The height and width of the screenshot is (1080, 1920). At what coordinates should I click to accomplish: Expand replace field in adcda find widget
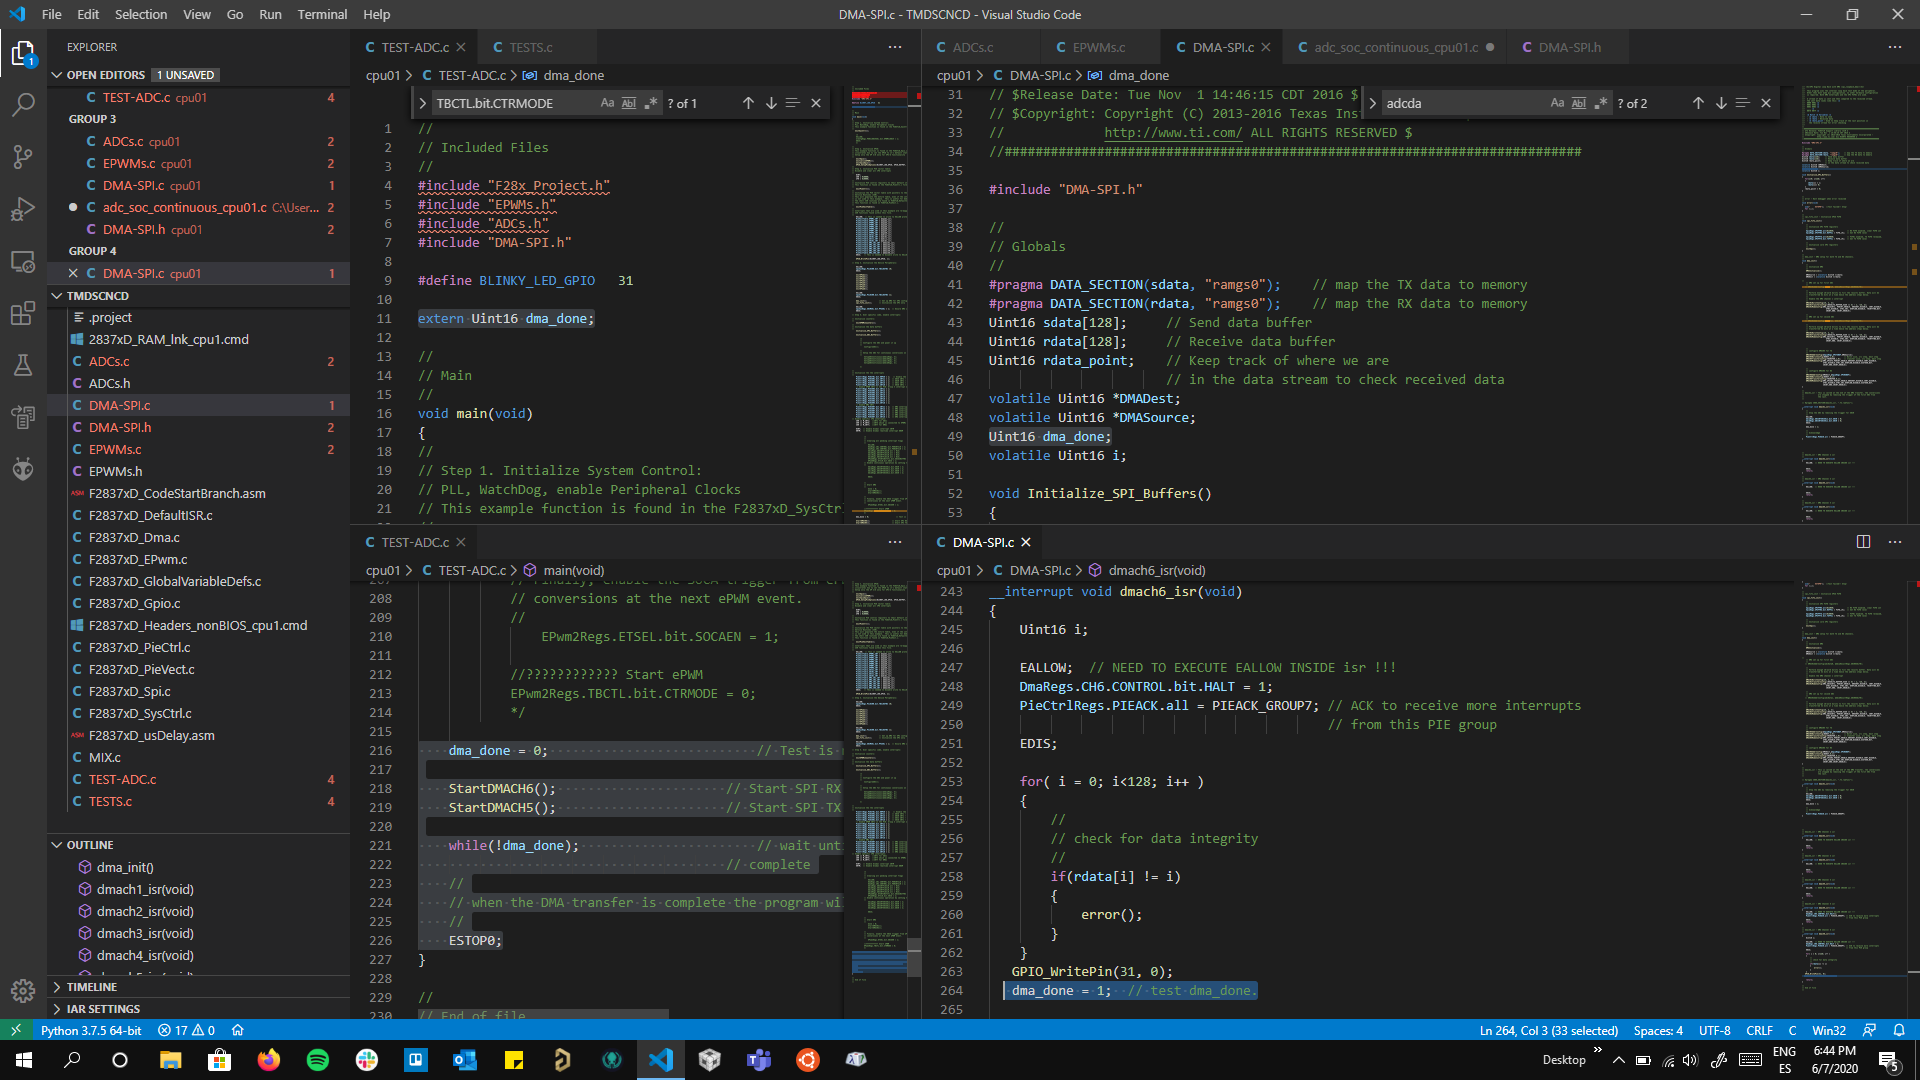pos(1373,103)
